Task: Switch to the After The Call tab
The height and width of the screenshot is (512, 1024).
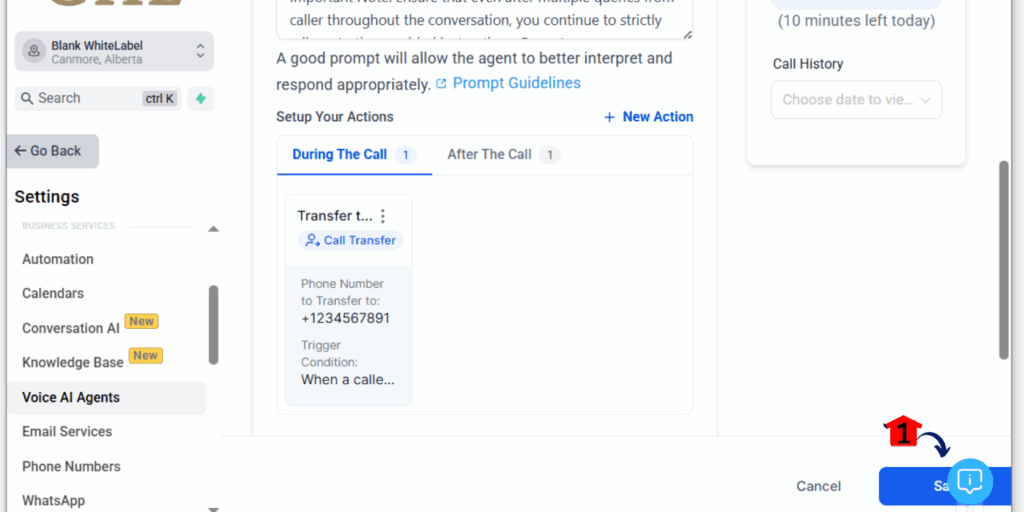Action: [x=503, y=155]
